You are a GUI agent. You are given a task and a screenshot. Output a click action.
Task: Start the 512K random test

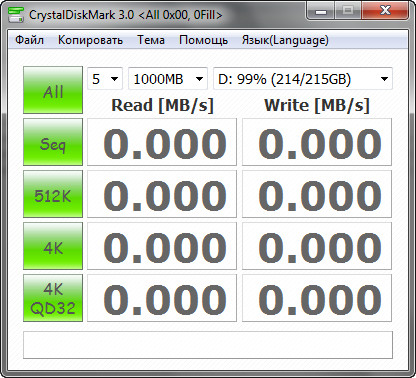(53, 194)
